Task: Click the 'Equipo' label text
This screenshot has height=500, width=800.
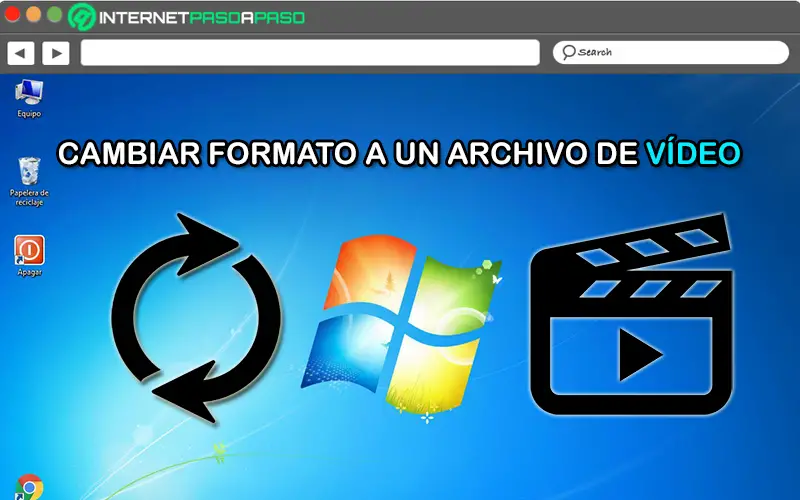Action: [29, 114]
